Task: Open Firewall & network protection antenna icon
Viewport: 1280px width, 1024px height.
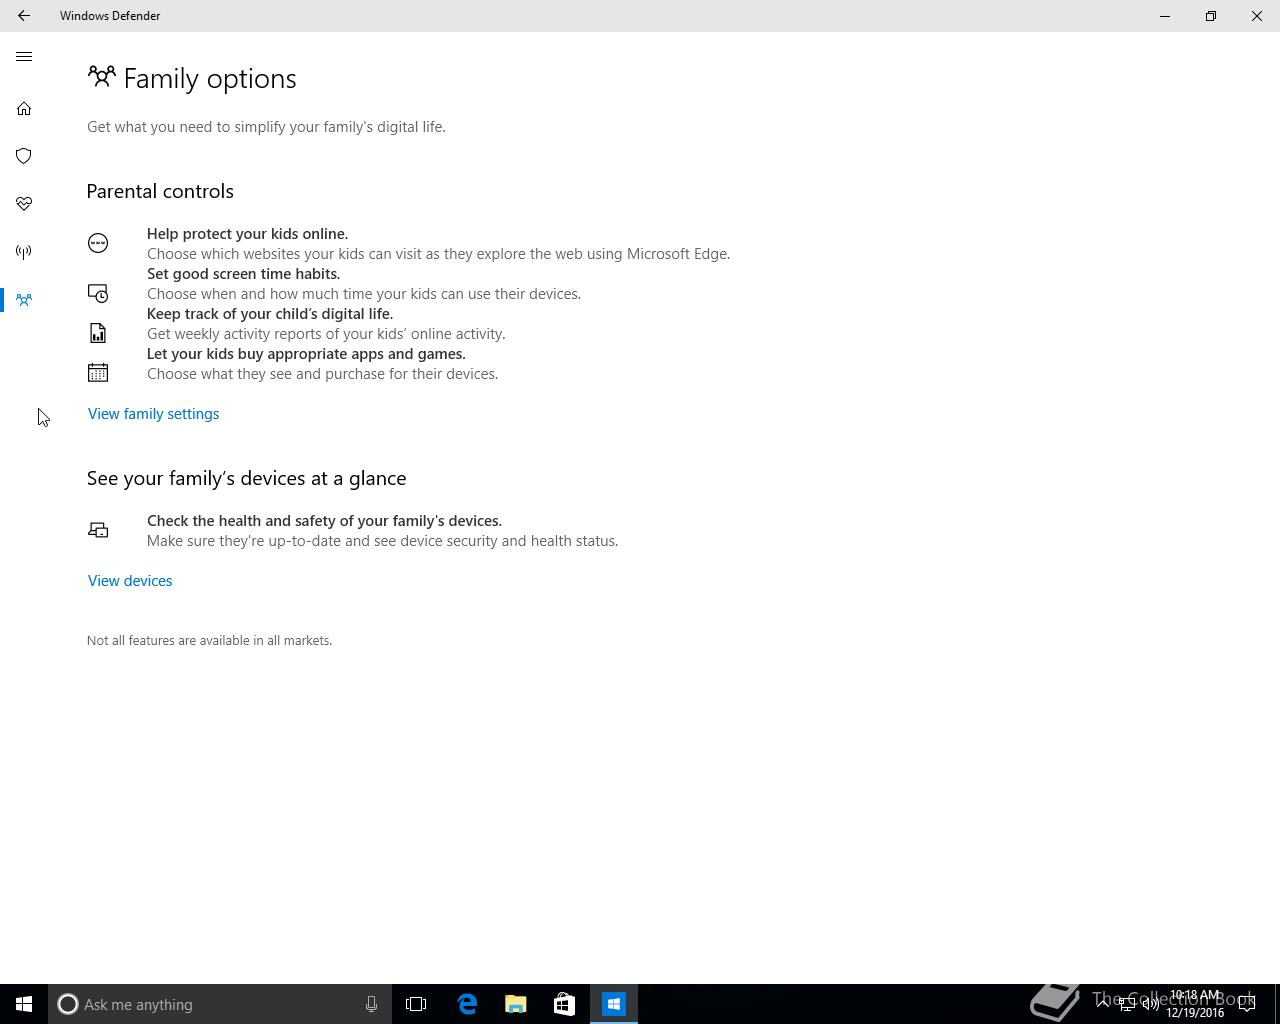Action: point(24,252)
